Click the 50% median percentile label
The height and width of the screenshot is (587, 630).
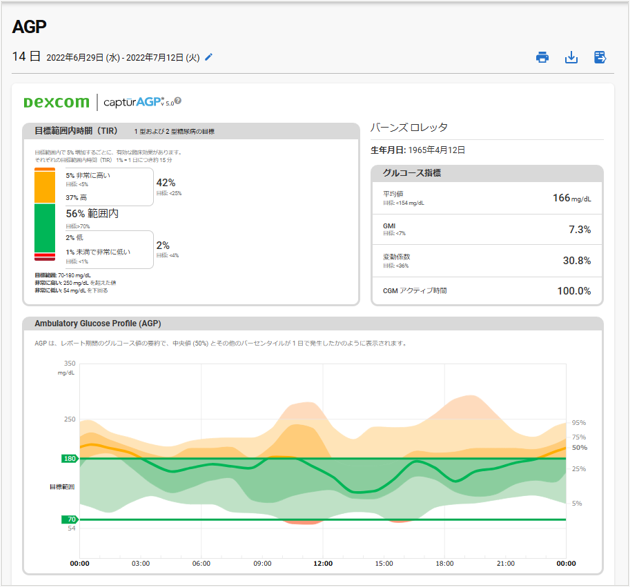click(x=579, y=448)
